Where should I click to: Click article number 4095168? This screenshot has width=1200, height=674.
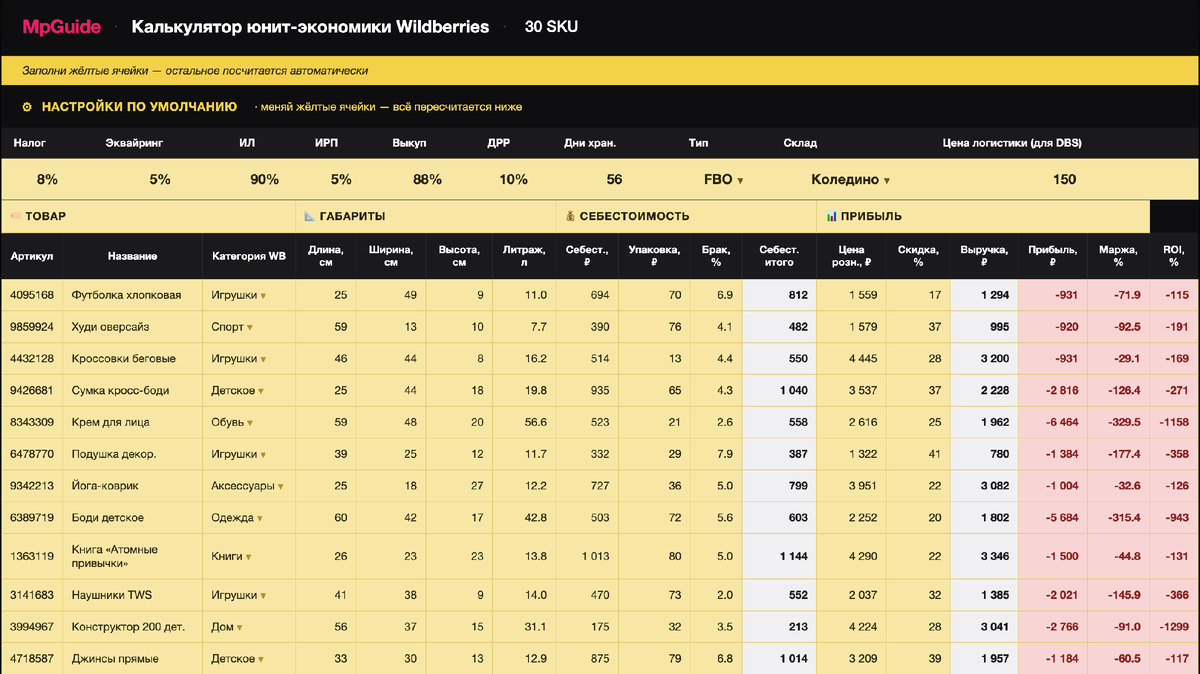(33, 295)
